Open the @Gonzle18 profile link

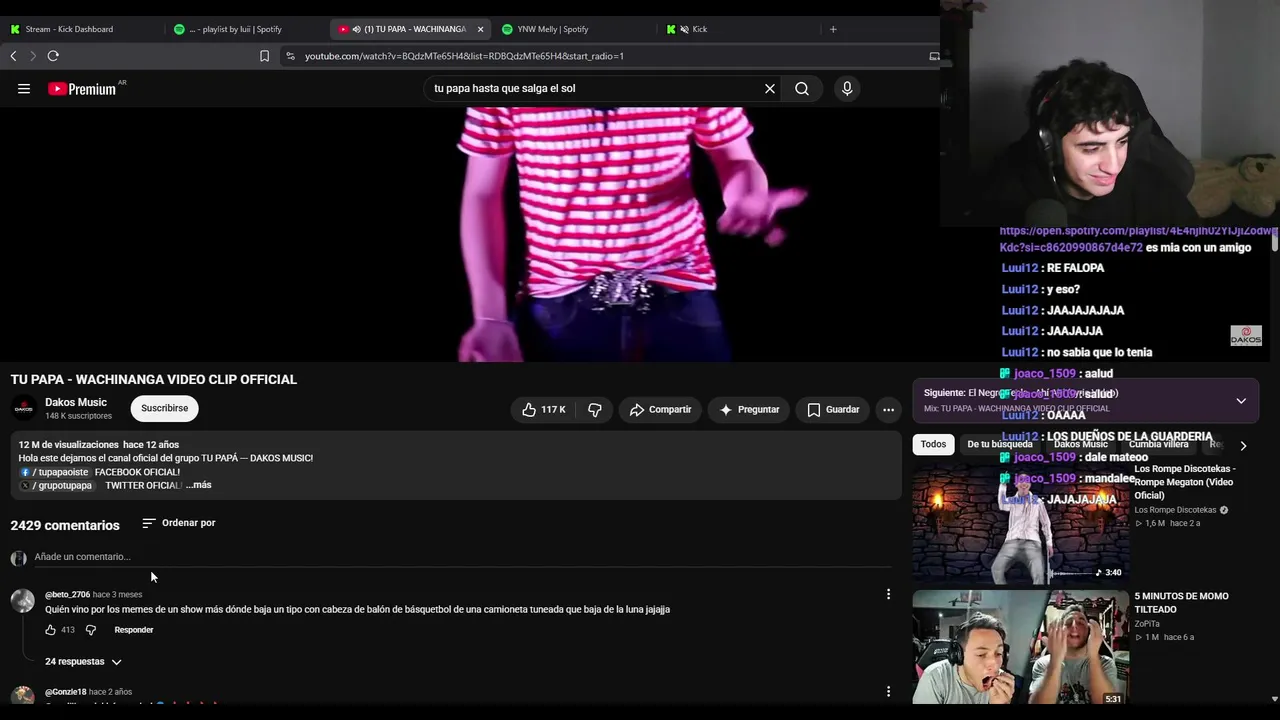pos(65,692)
